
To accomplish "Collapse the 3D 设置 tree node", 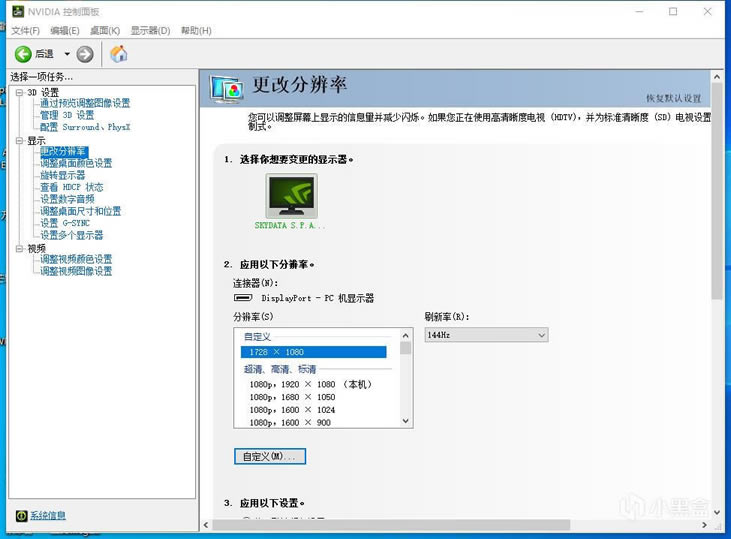I will tap(19, 92).
